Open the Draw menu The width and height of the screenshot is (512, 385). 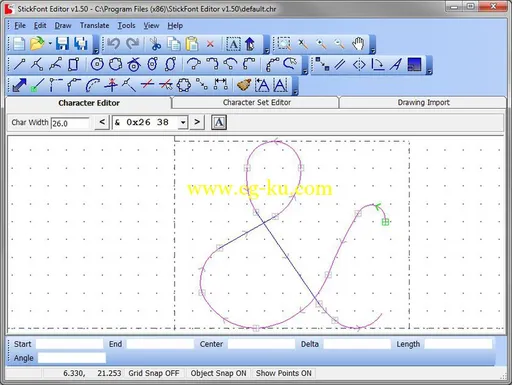coord(63,26)
